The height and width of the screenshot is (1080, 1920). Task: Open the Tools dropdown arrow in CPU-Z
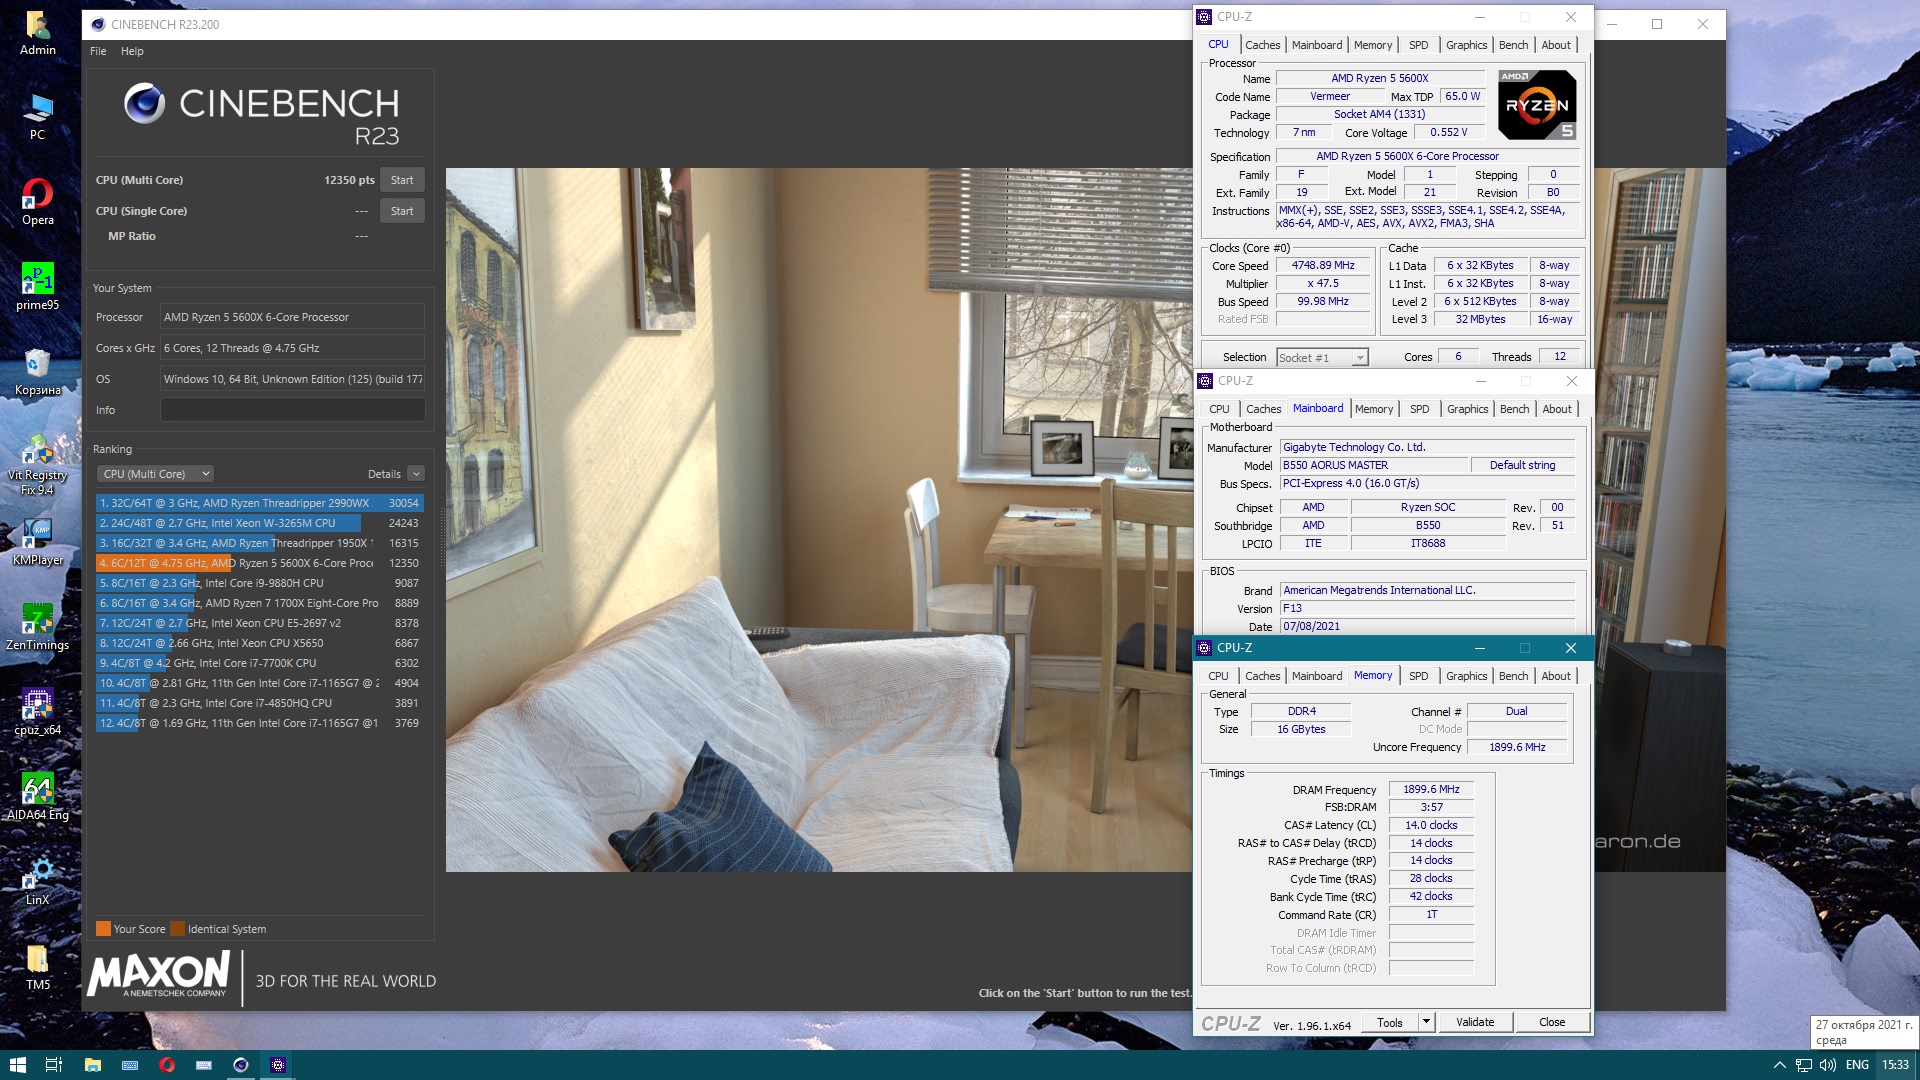coord(1427,1022)
